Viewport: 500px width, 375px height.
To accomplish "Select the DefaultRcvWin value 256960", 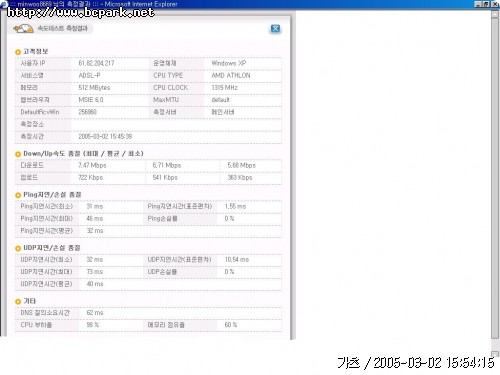I will (87, 112).
